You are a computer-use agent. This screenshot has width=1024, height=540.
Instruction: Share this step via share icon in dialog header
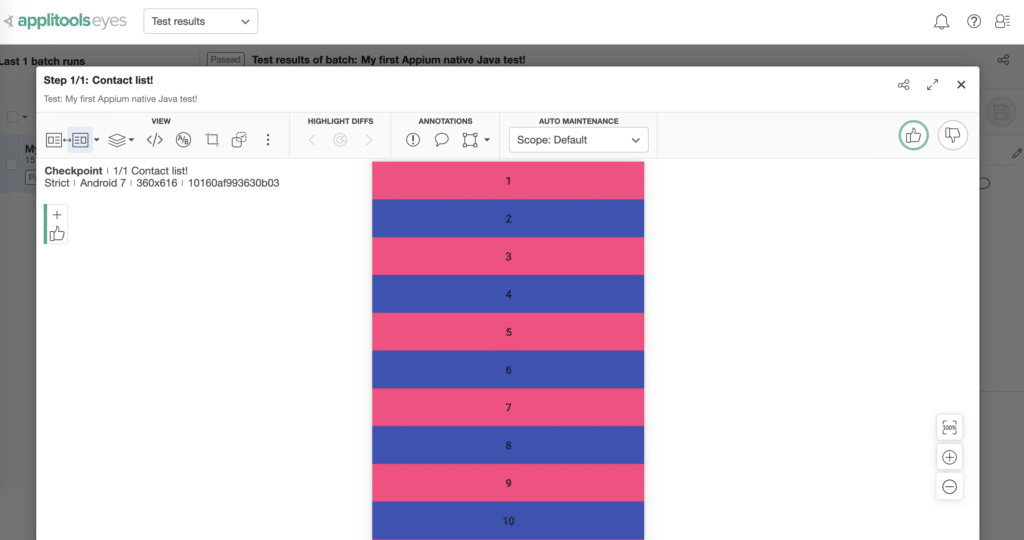click(x=903, y=85)
